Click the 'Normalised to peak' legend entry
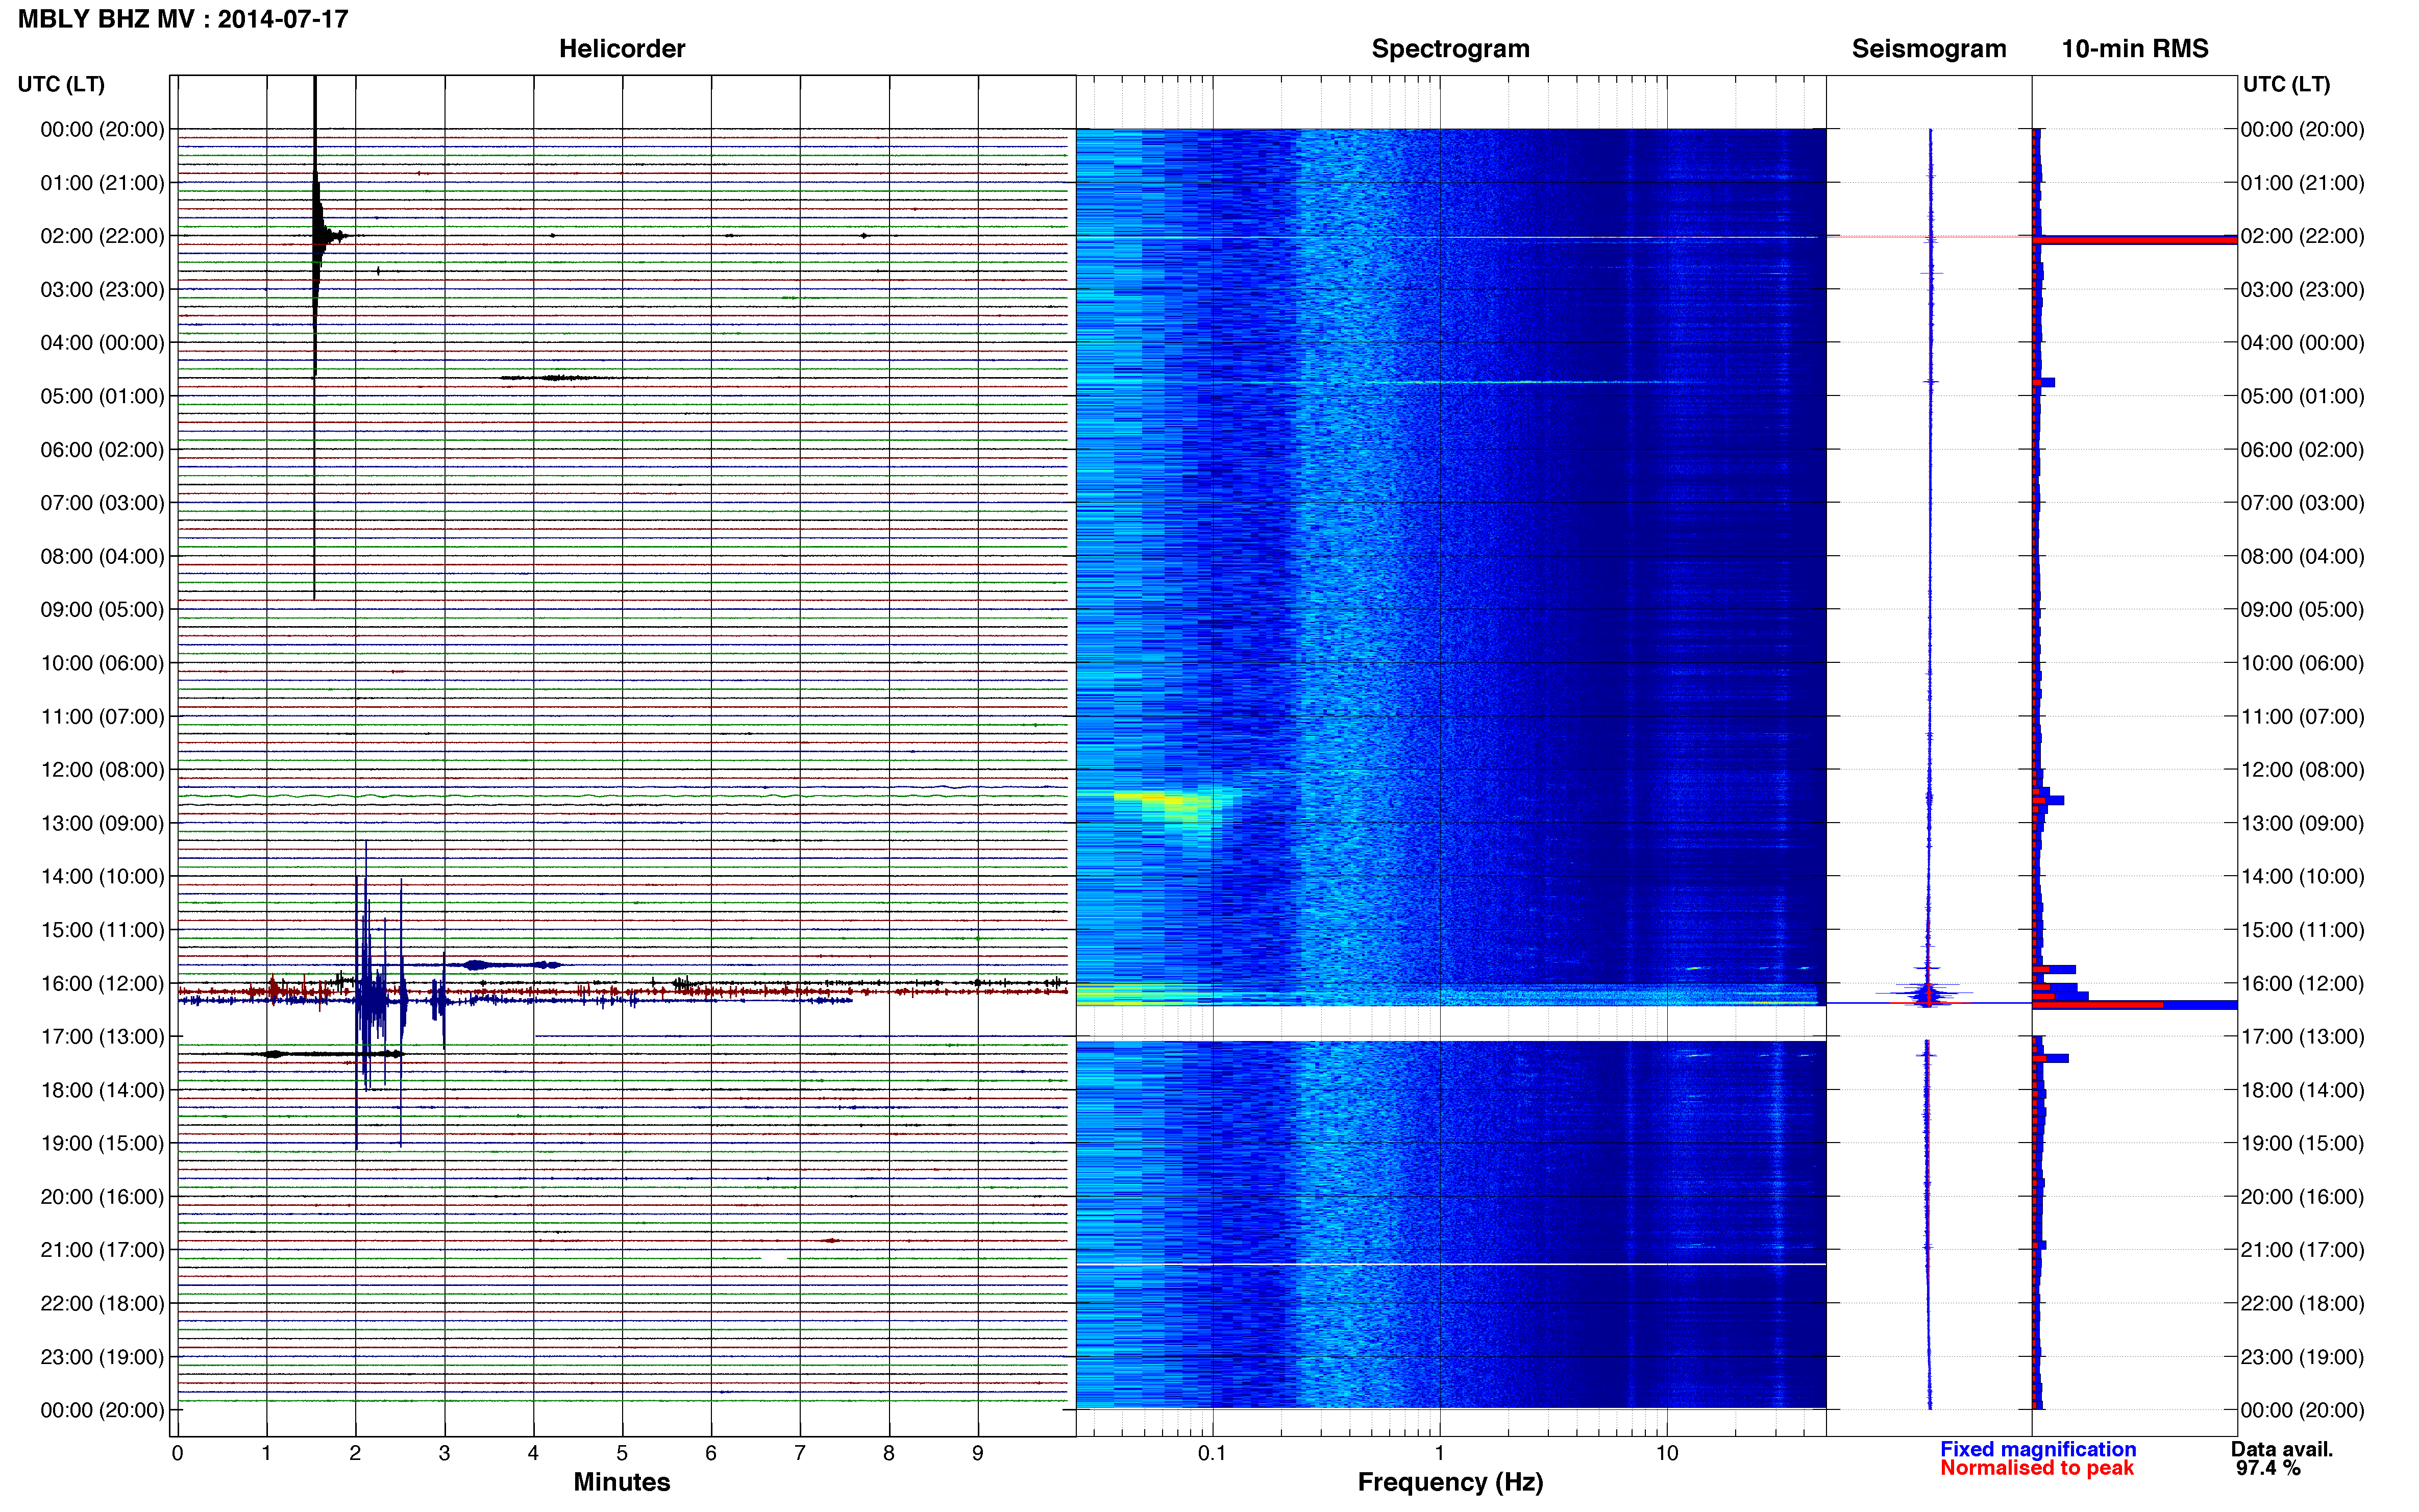 (2037, 1468)
